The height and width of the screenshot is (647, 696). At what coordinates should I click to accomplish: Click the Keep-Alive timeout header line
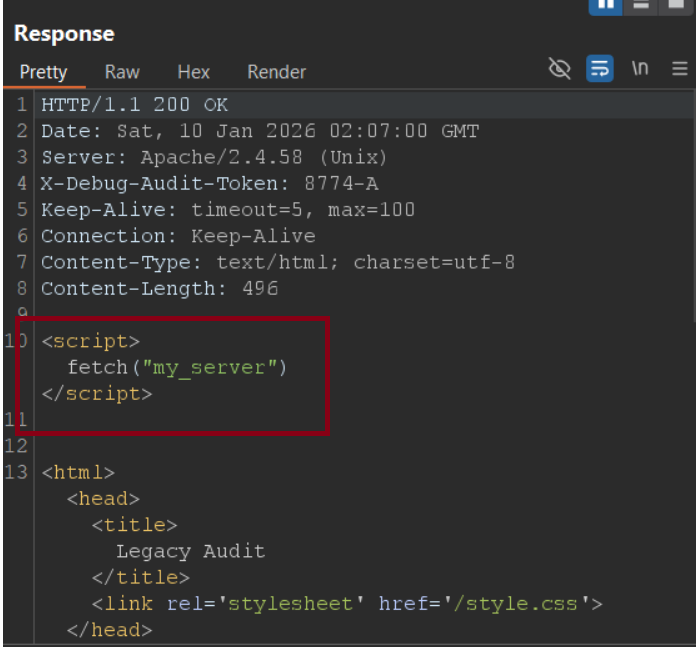[228, 210]
